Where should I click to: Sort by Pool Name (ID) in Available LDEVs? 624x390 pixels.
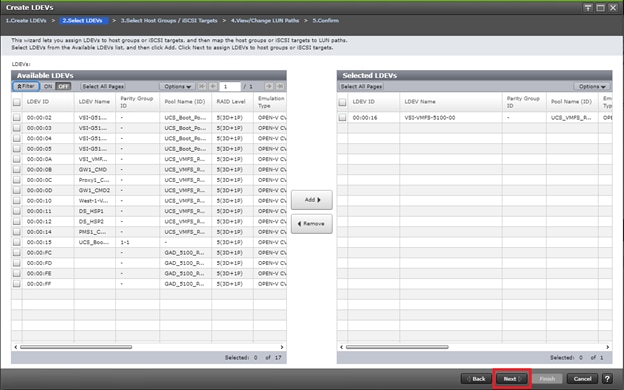[x=185, y=102]
